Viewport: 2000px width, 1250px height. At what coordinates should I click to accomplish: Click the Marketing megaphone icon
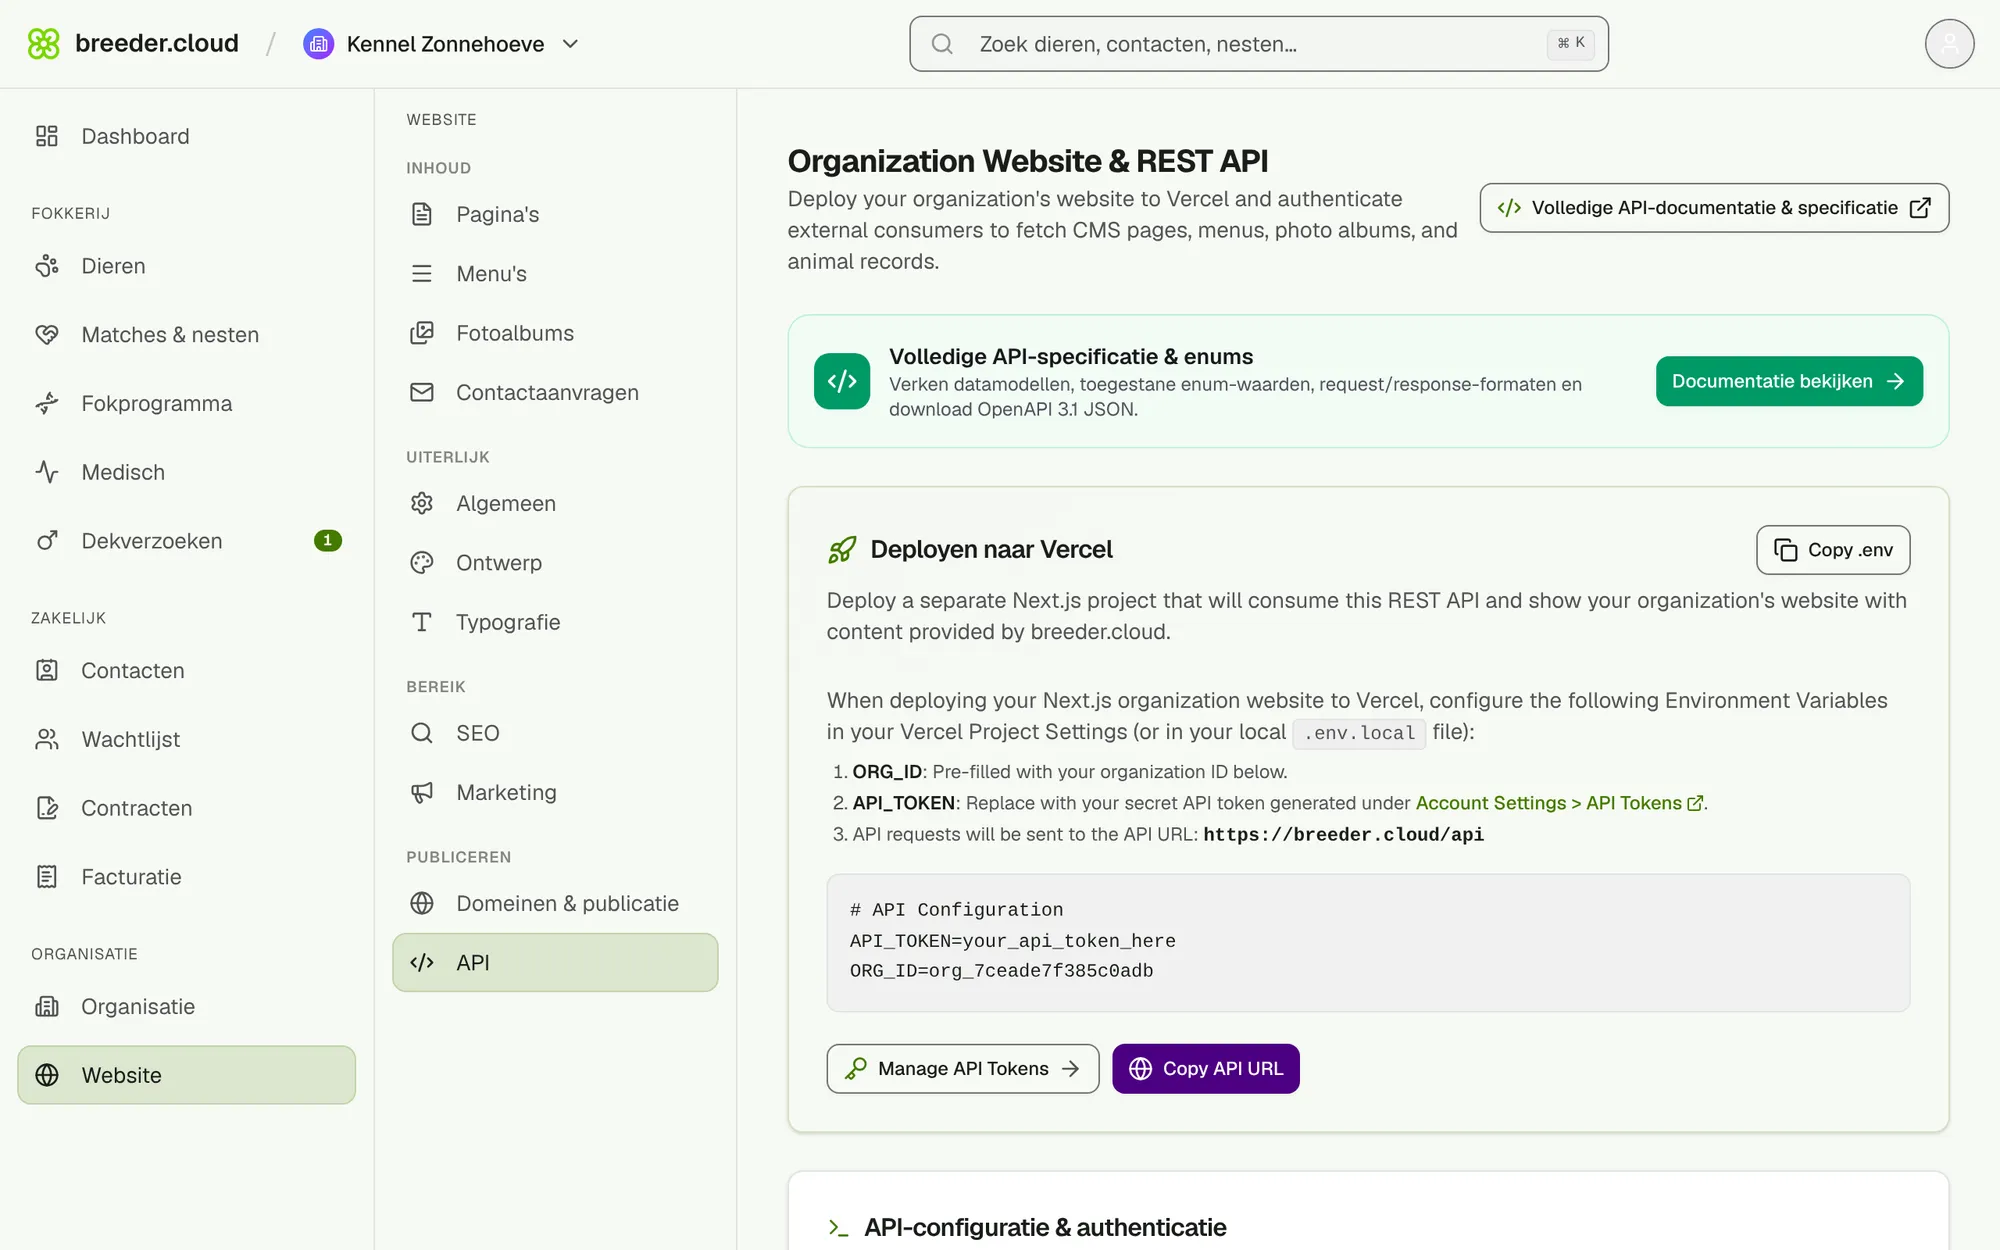(x=422, y=792)
